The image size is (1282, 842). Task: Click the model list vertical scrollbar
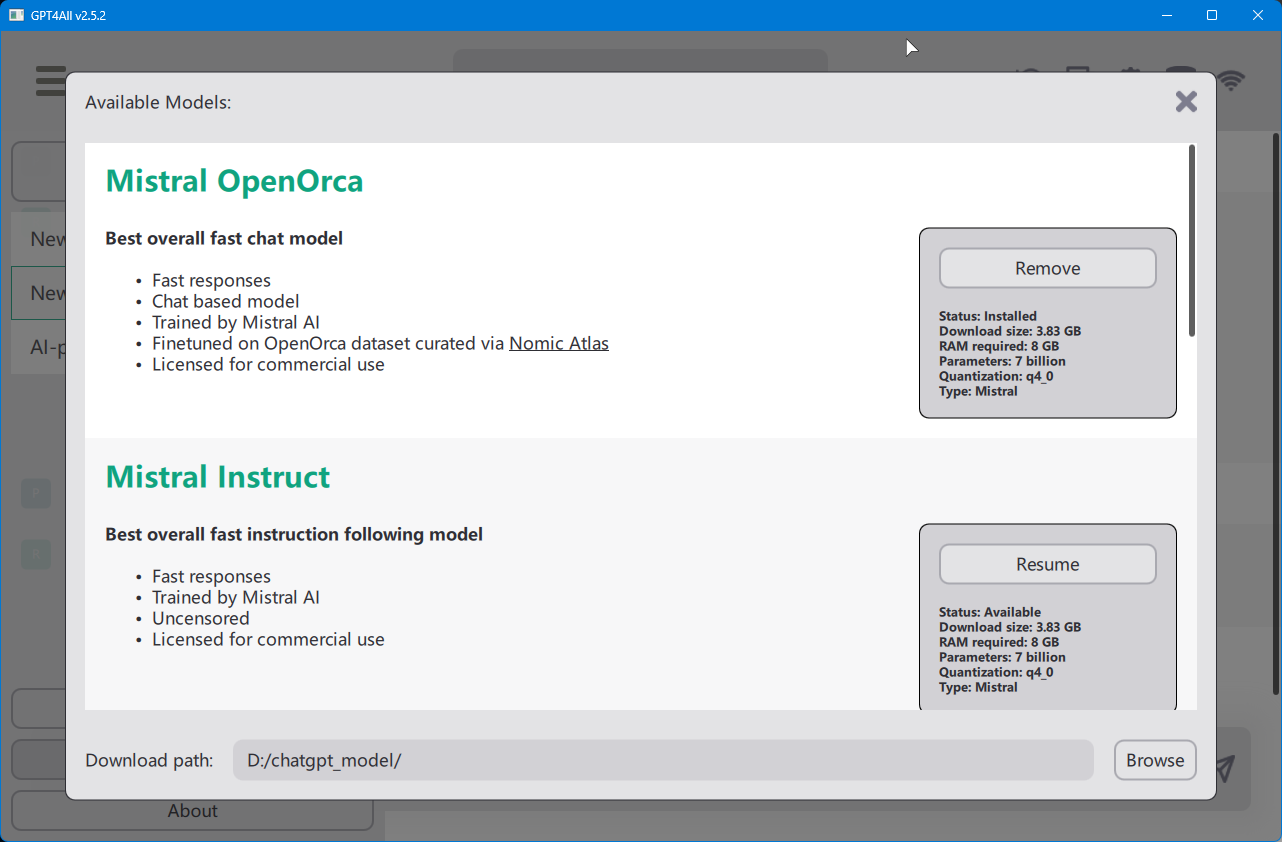pos(1192,240)
